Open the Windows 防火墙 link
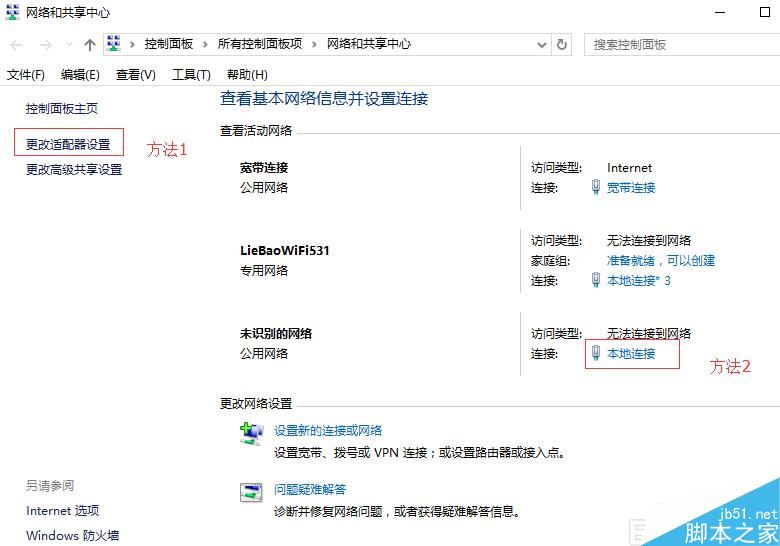Screen dimensions: 780x546 72,536
